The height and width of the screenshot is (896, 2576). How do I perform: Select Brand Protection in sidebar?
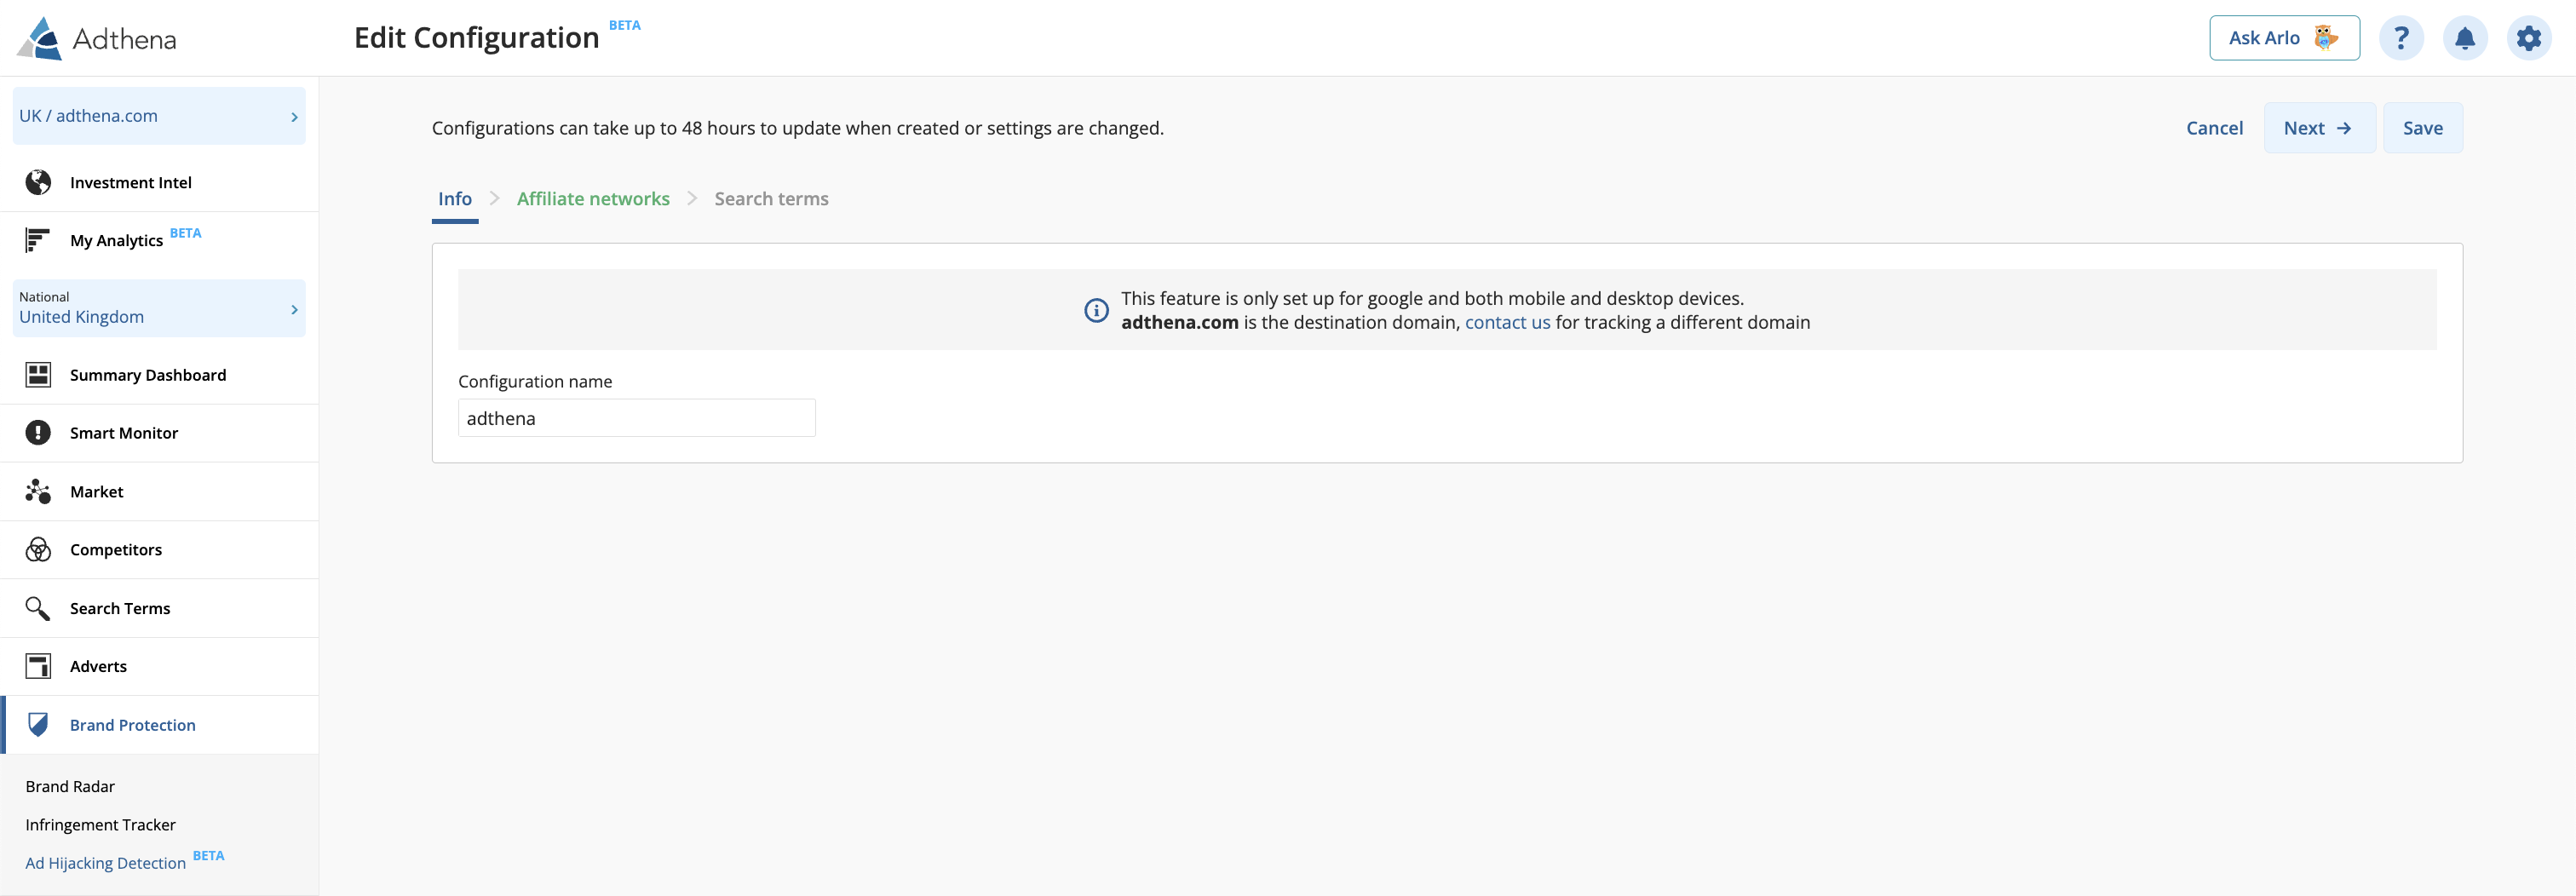[160, 724]
